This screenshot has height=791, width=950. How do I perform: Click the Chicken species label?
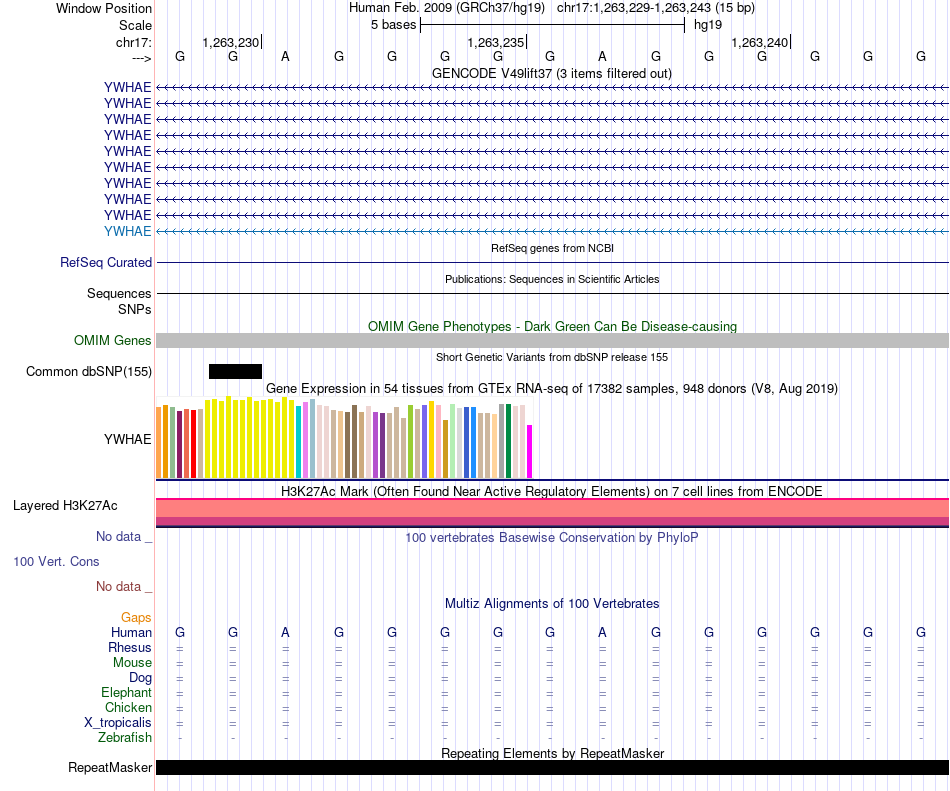(x=128, y=707)
